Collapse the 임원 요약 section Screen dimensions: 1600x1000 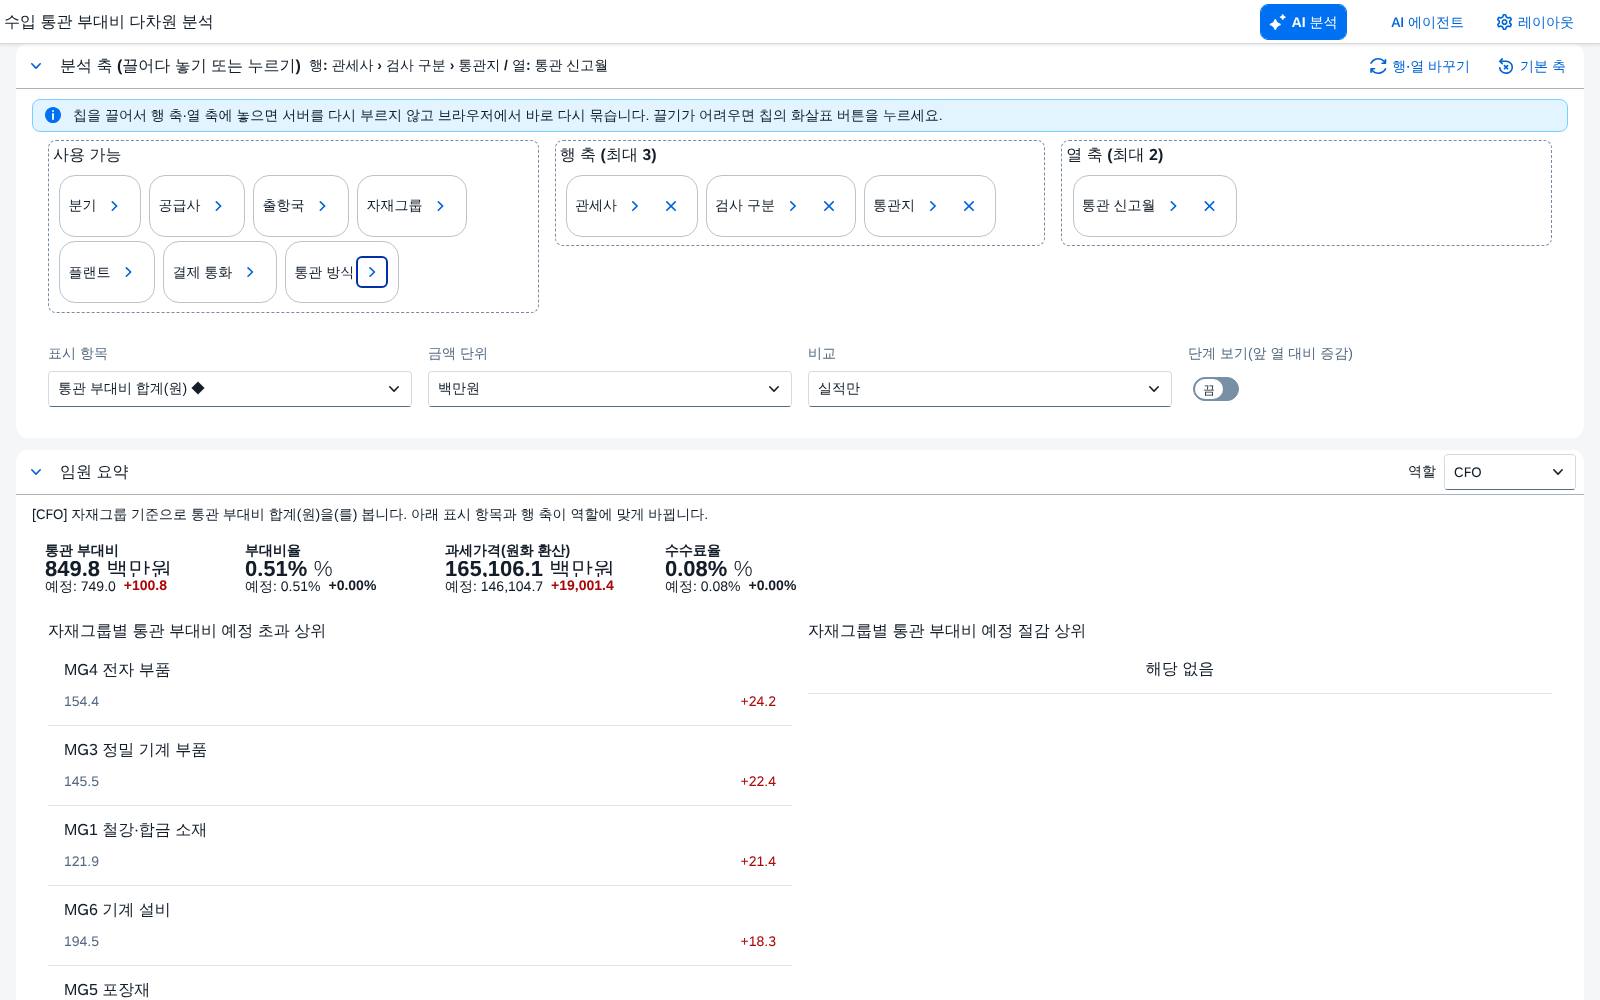36,472
